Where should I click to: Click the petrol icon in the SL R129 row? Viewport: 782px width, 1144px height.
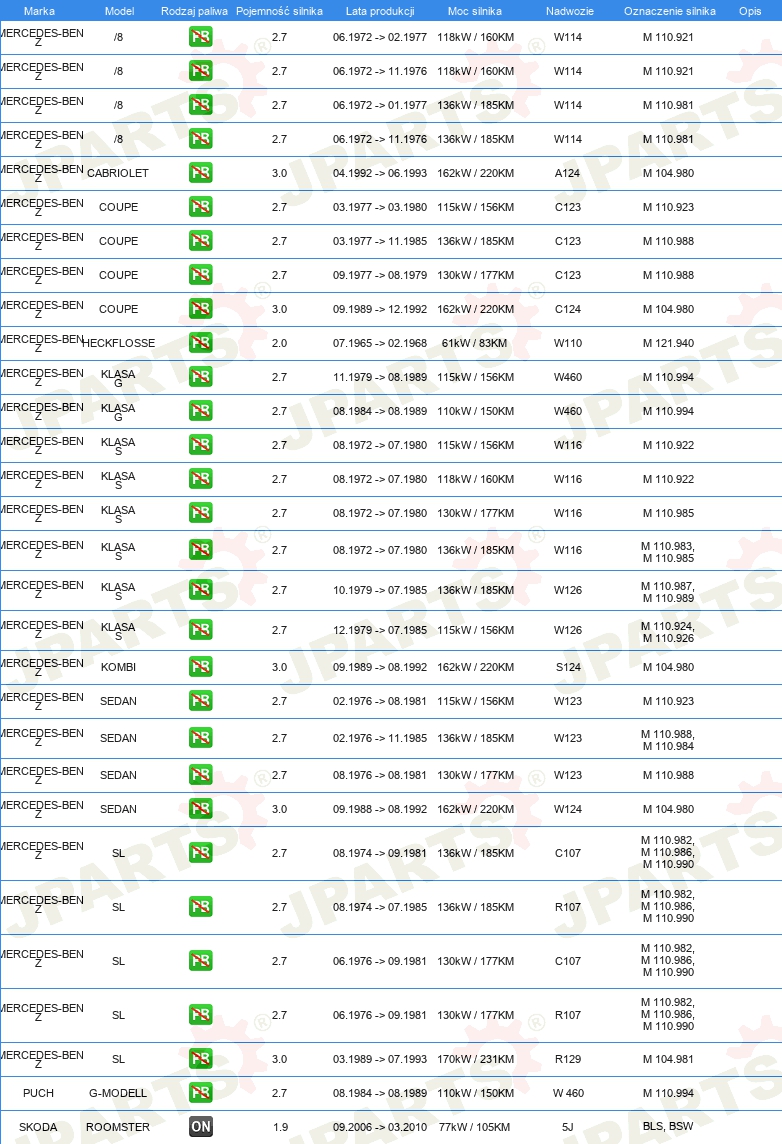[201, 1059]
